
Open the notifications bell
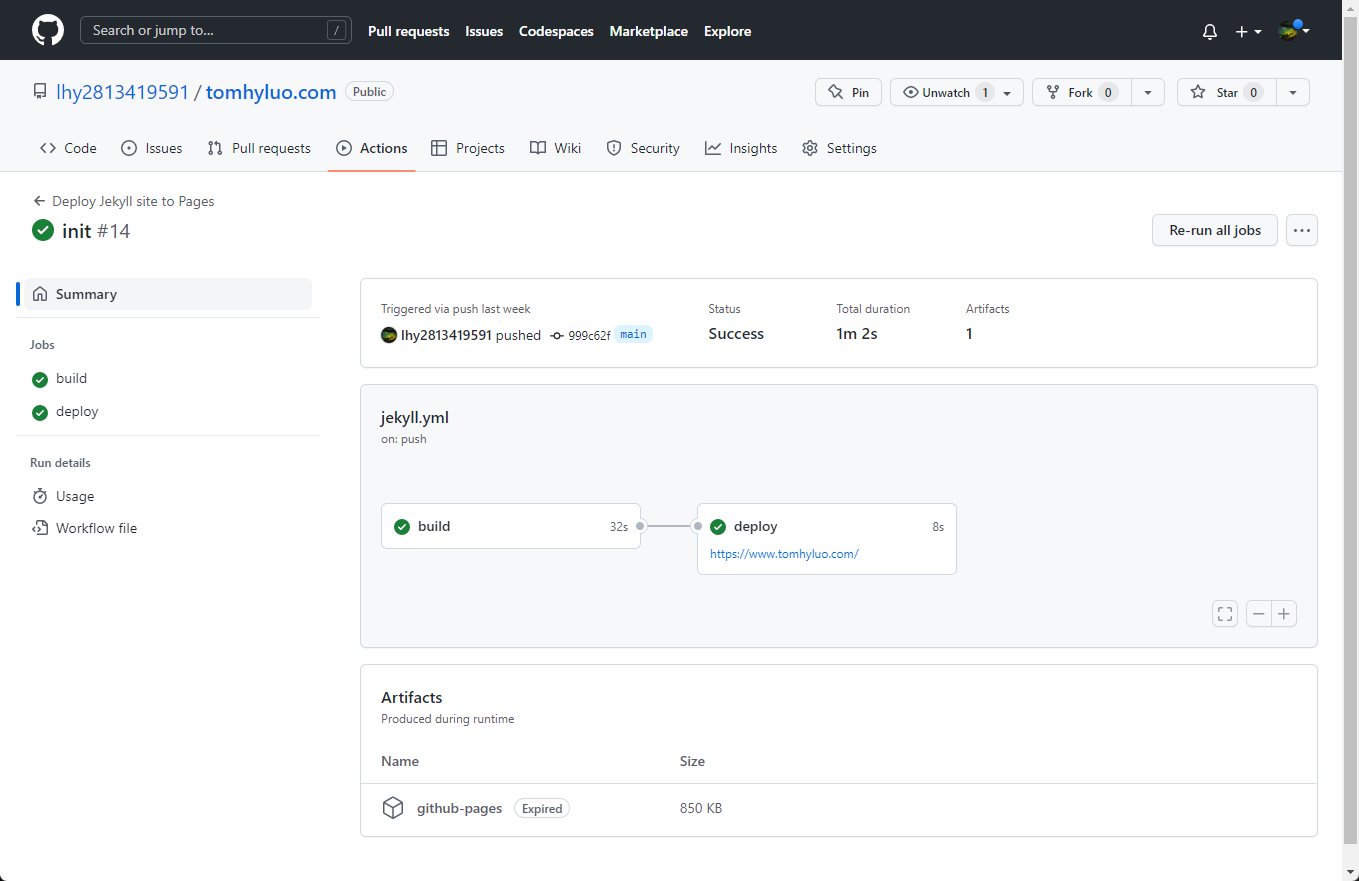pyautogui.click(x=1209, y=32)
